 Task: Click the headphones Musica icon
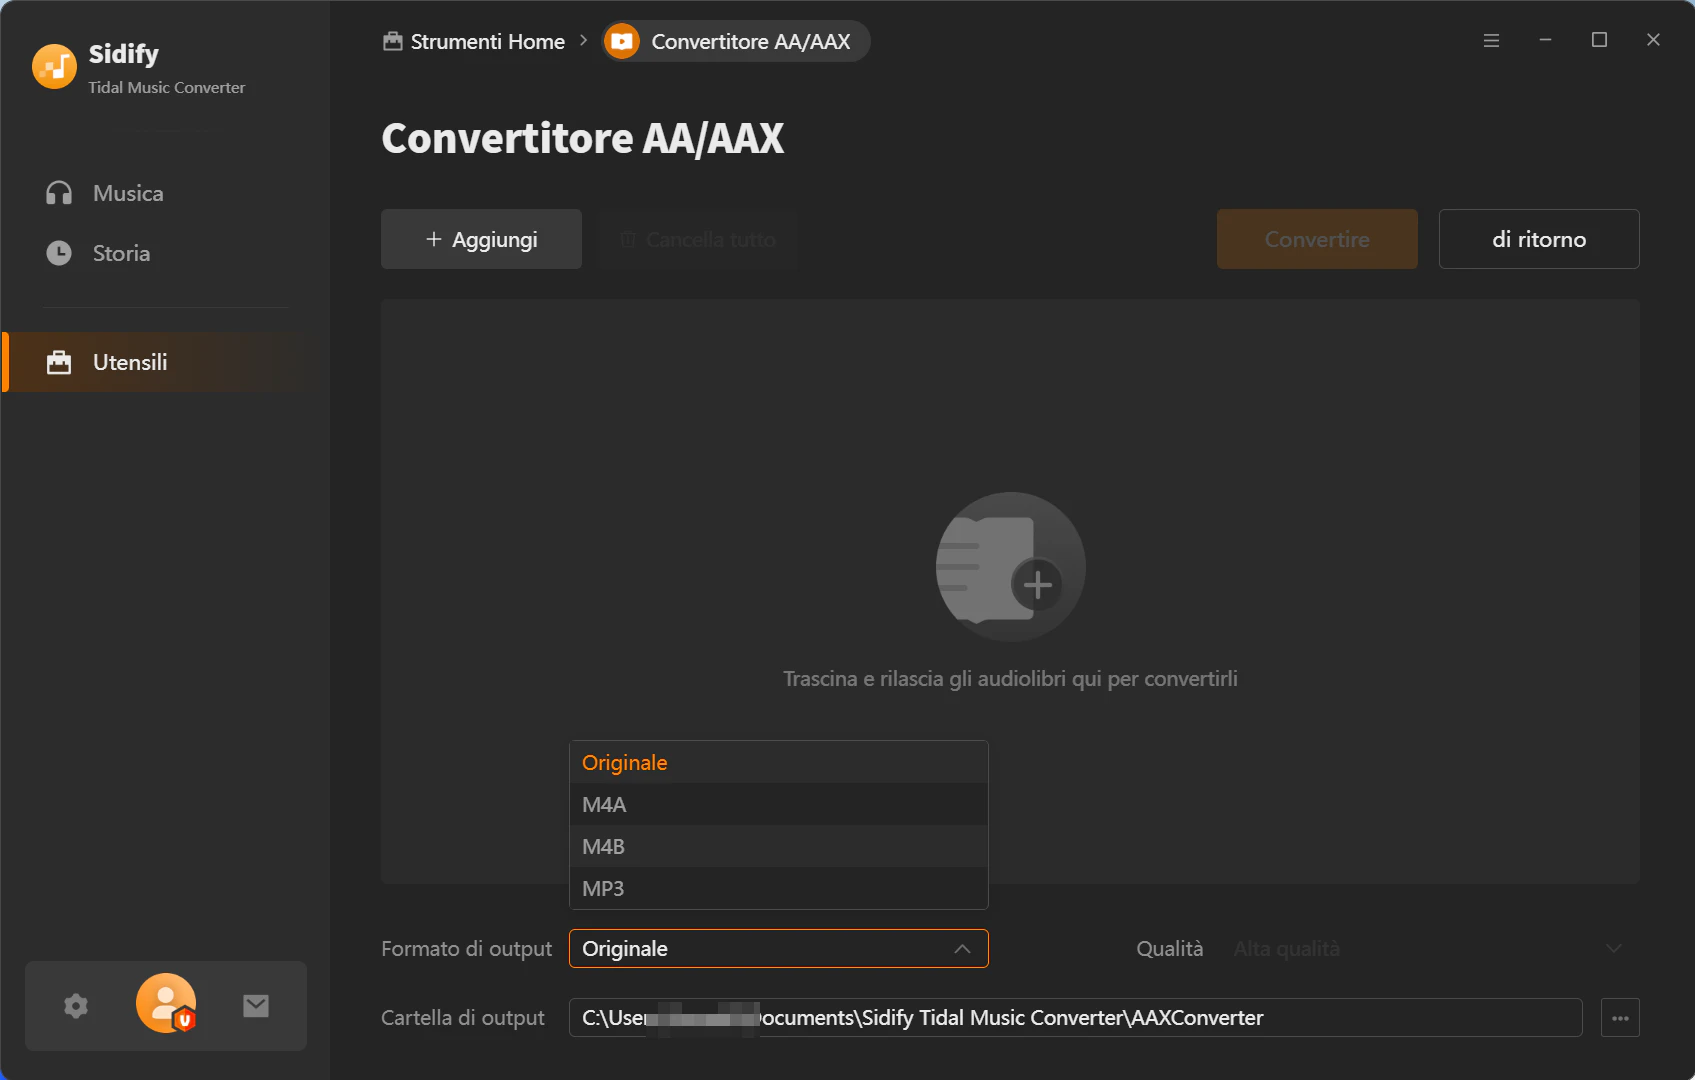[59, 193]
